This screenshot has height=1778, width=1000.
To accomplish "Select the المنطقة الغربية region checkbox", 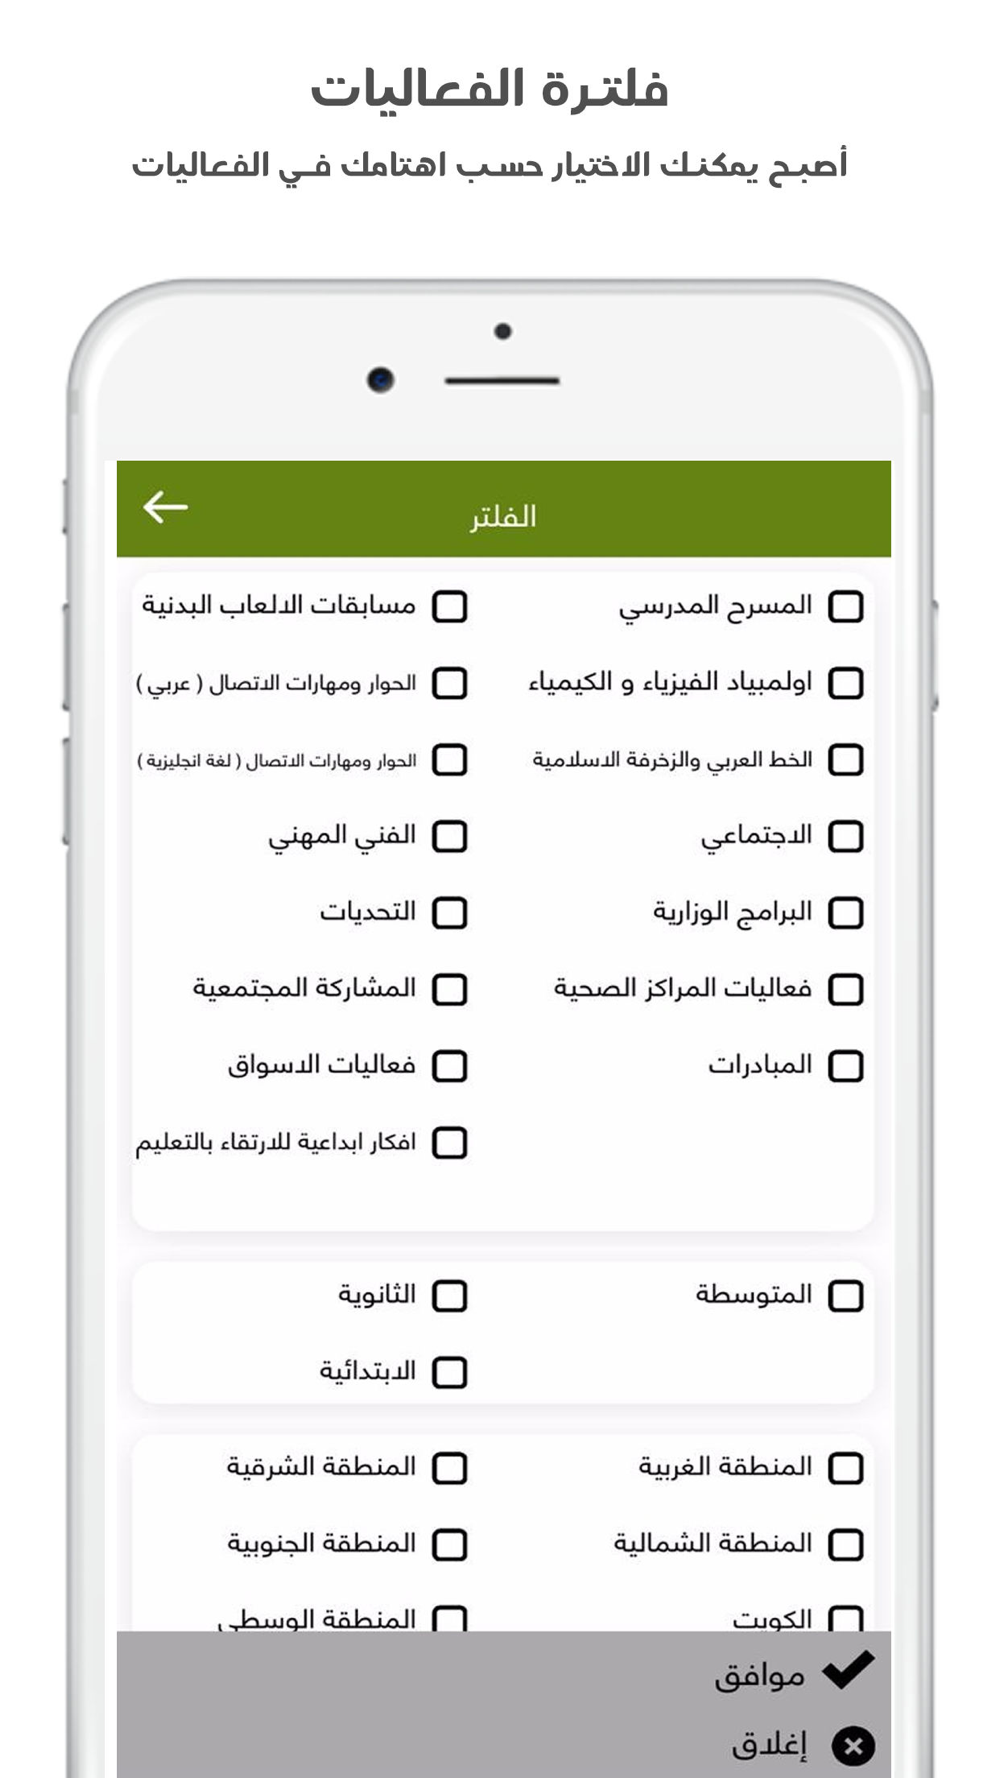I will (846, 1468).
